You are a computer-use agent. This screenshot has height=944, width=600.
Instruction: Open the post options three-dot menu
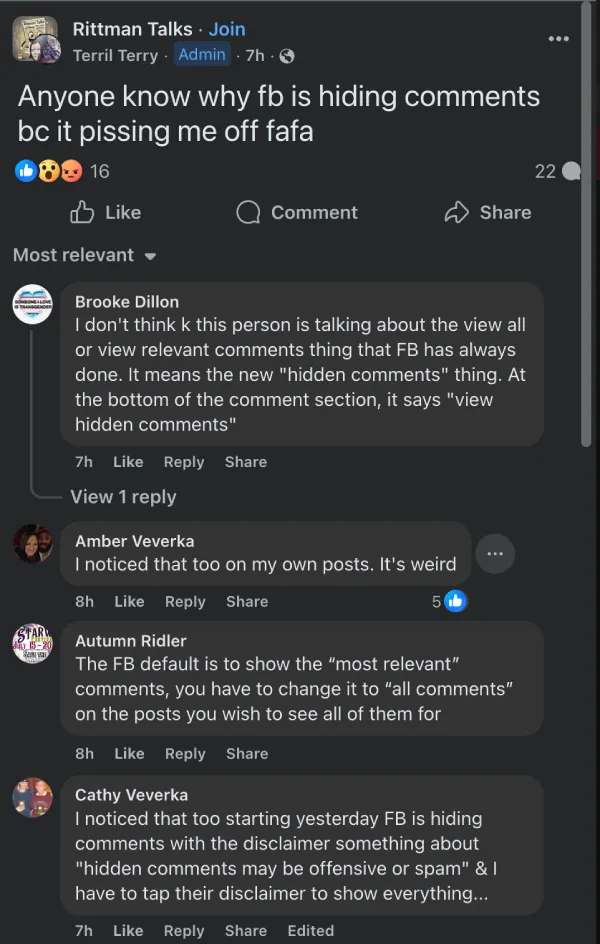coord(558,38)
